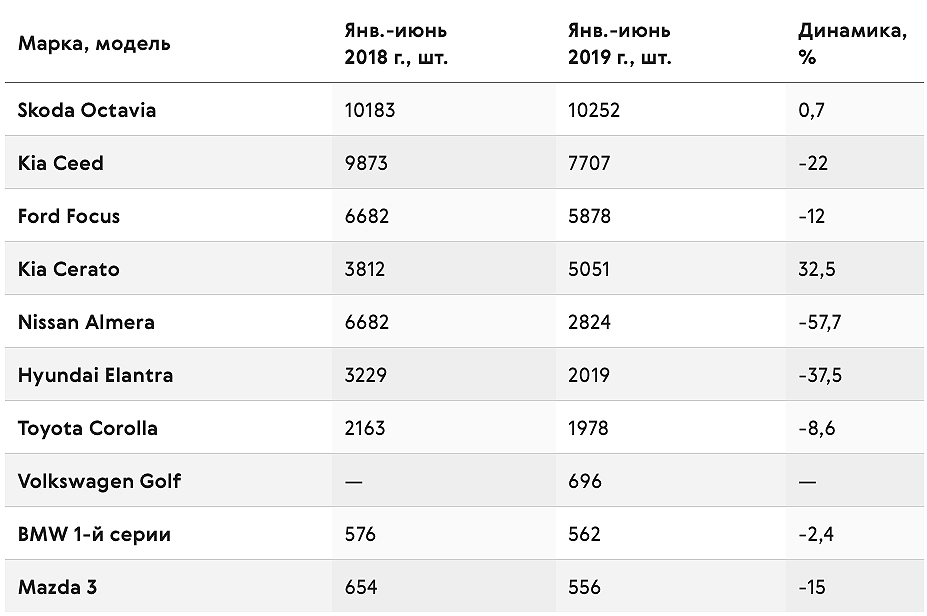The image size is (927, 616).
Task: Select the 1978 value for Toyota Corolla
Action: 588,429
